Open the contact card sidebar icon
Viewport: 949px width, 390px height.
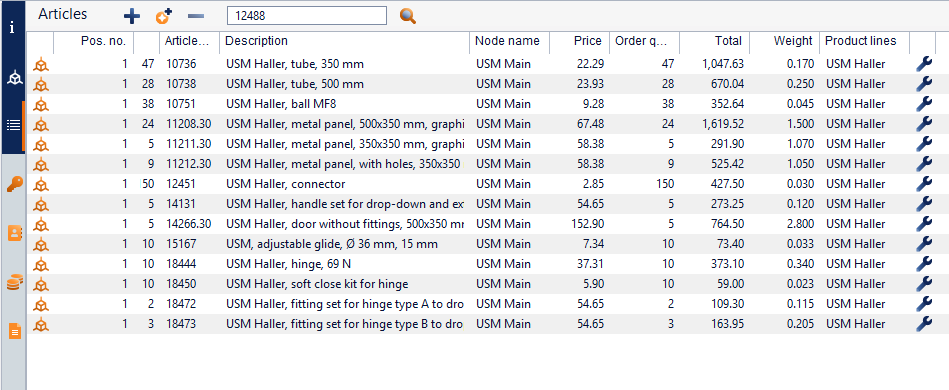[15, 233]
